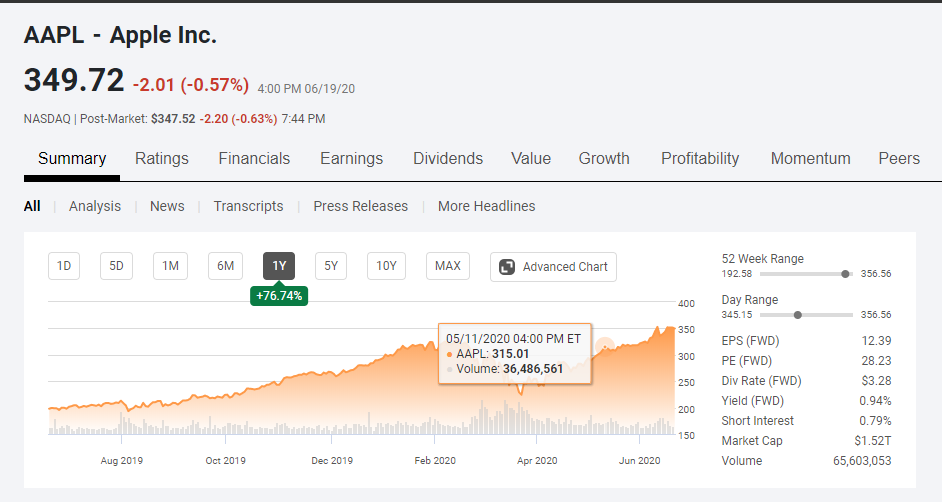Open the Value tab
Screen dimensions: 942x502
click(531, 159)
